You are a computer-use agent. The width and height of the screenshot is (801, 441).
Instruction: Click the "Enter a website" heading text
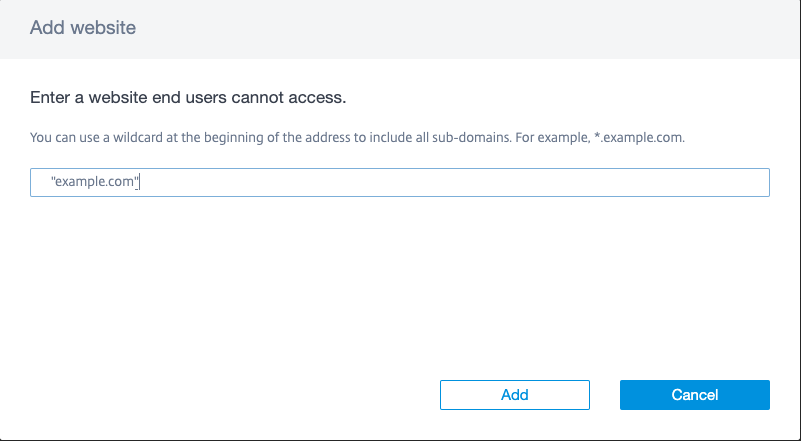(x=188, y=99)
